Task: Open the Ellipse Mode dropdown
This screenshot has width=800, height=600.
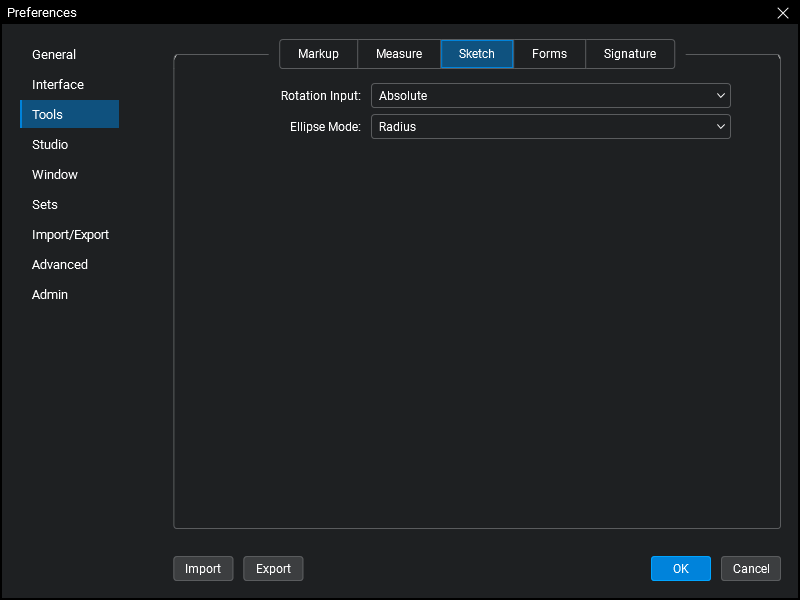Action: click(550, 127)
